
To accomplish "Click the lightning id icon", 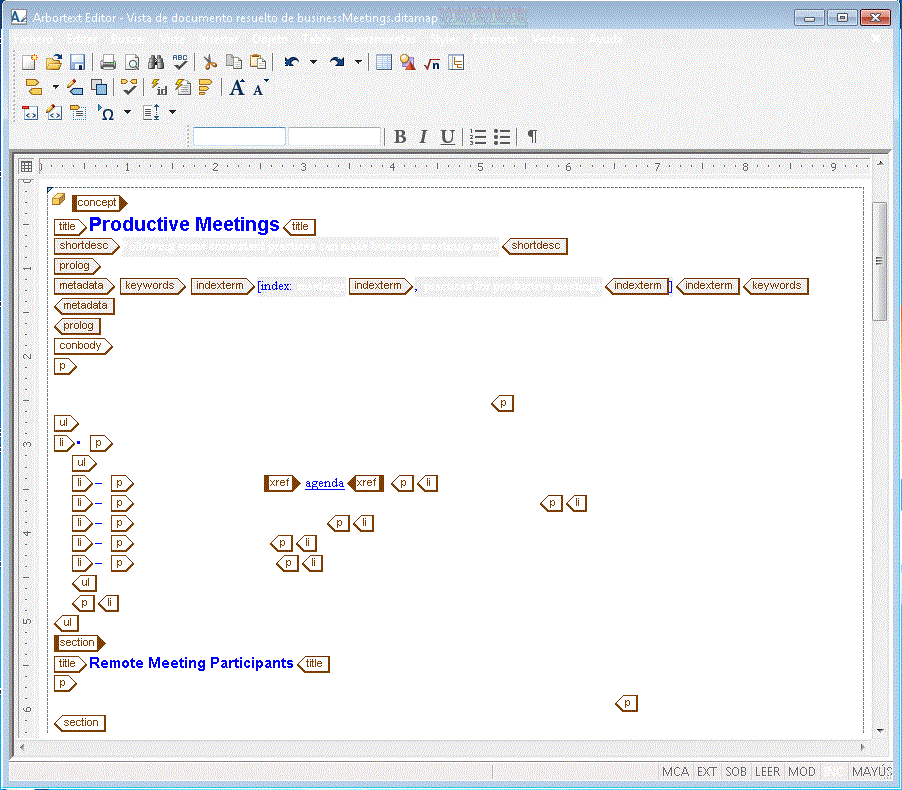I will pos(159,87).
